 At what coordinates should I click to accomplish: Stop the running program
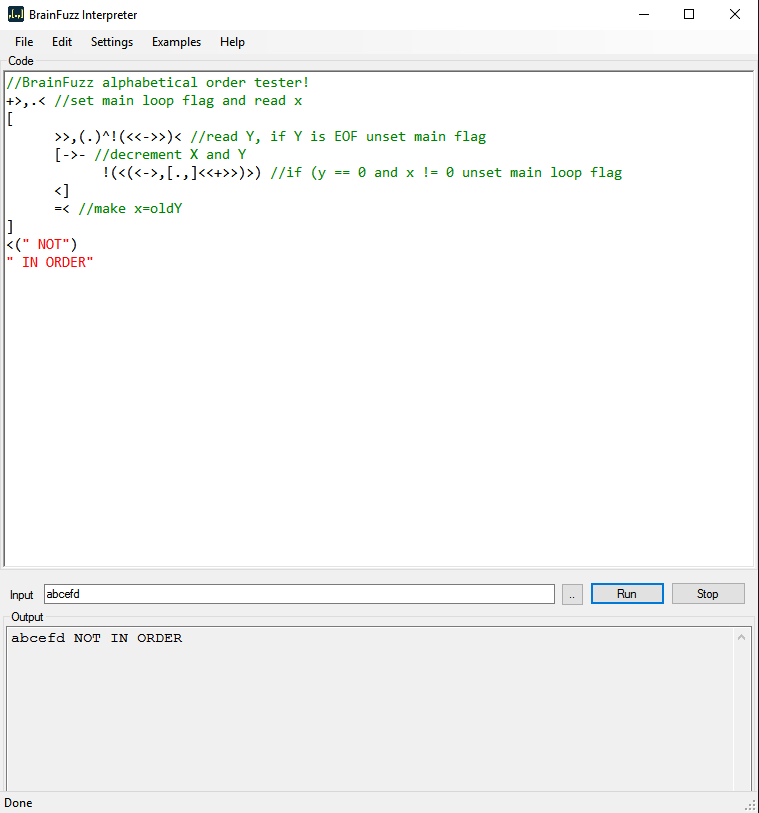(x=708, y=594)
